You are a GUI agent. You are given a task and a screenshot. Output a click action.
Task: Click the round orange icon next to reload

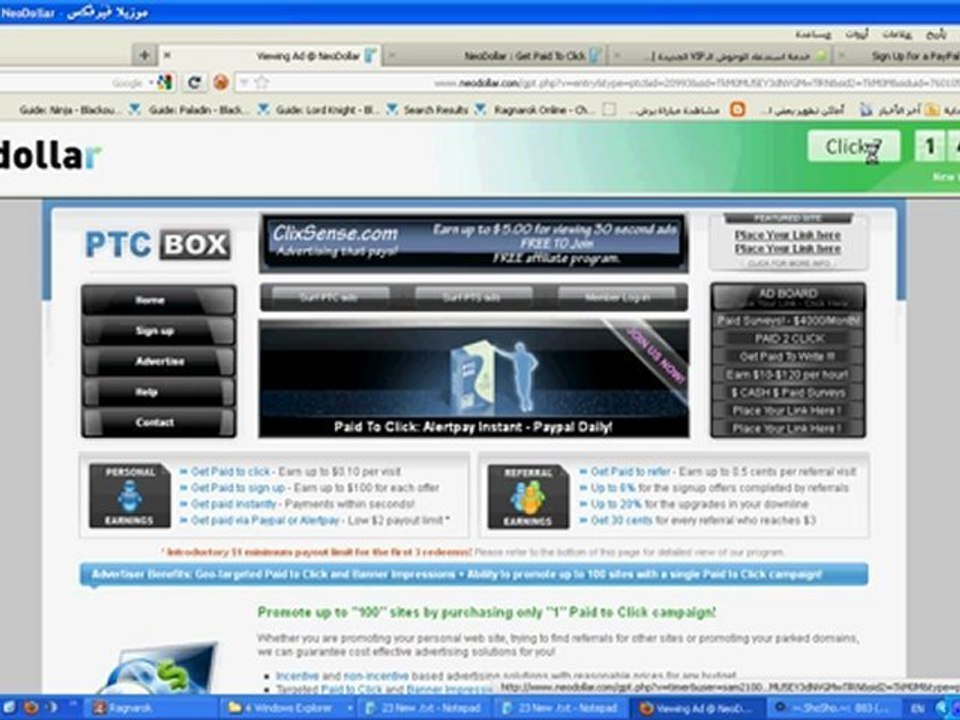click(x=220, y=82)
